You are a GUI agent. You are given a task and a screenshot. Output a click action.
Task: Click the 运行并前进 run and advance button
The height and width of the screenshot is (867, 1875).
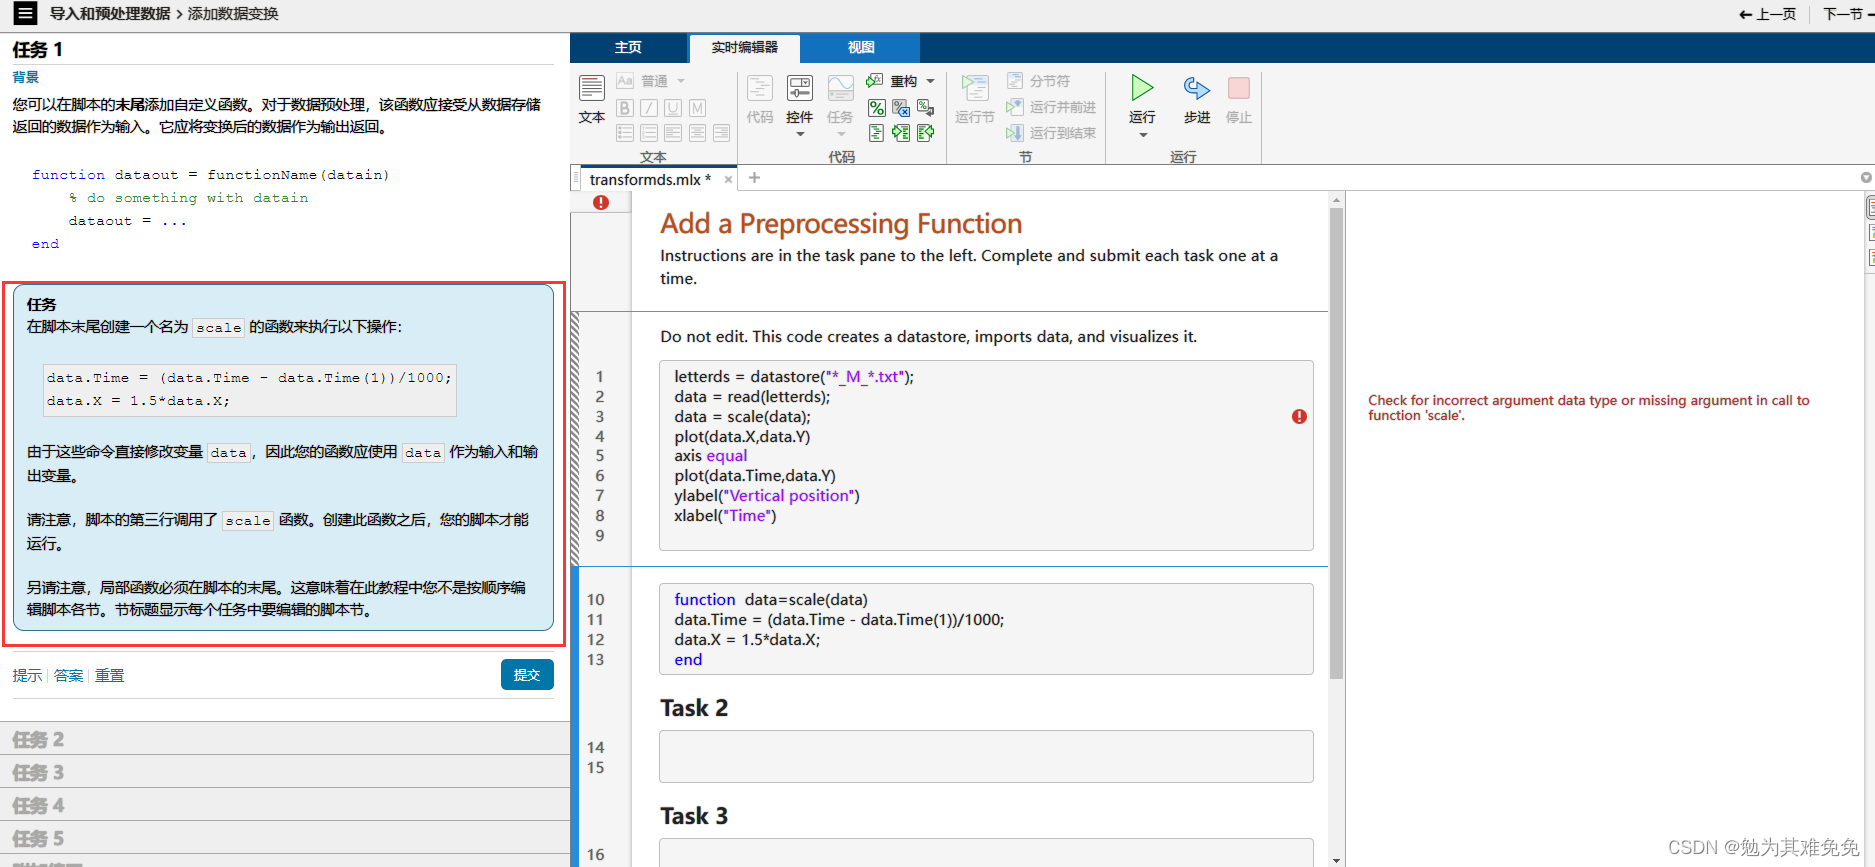click(1051, 107)
